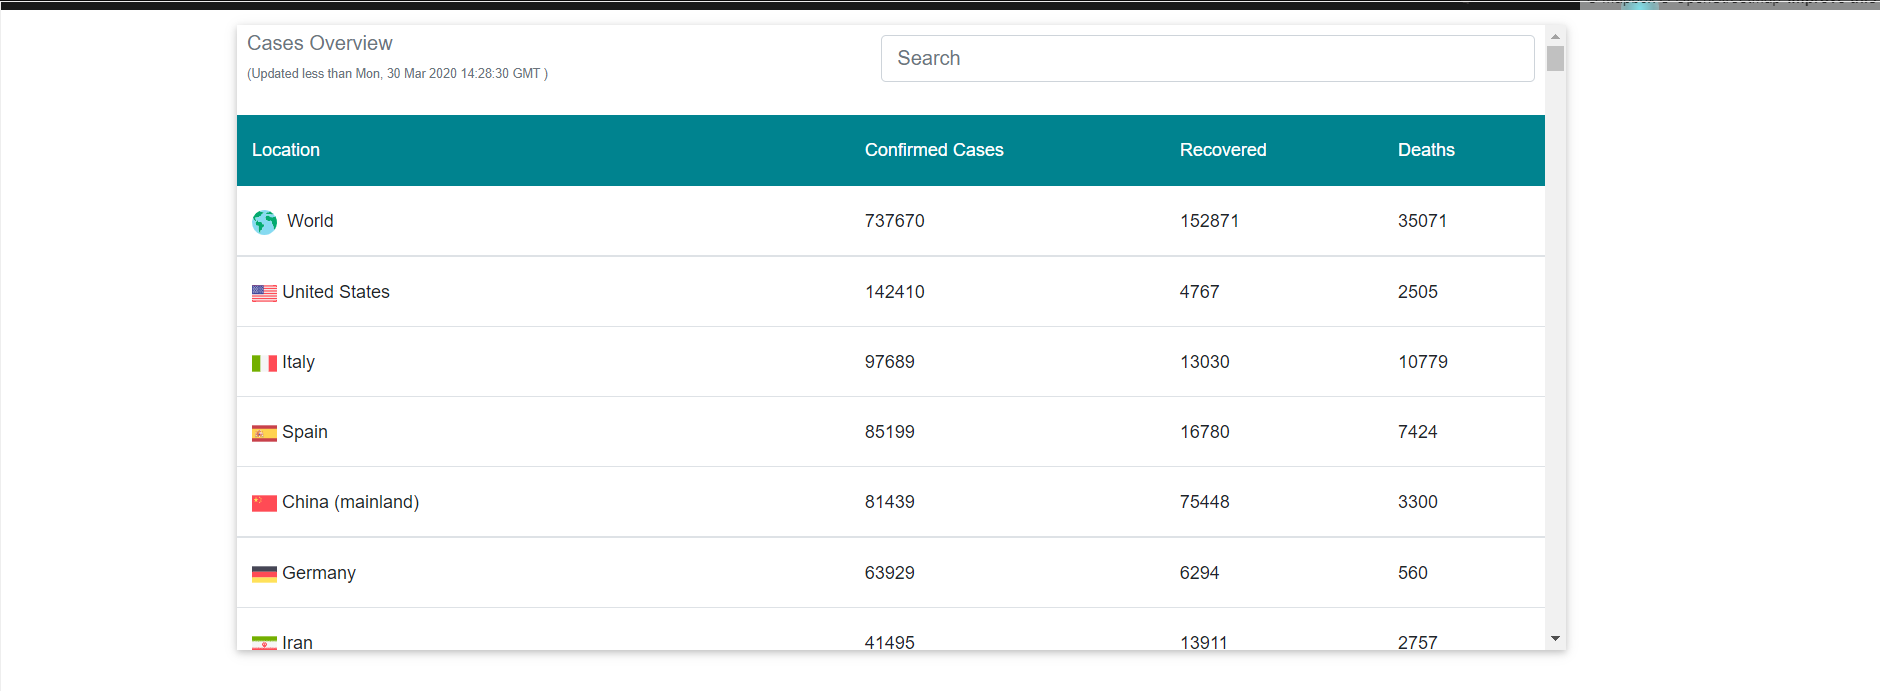
Task: Select the World row label
Action: pyautogui.click(x=310, y=221)
